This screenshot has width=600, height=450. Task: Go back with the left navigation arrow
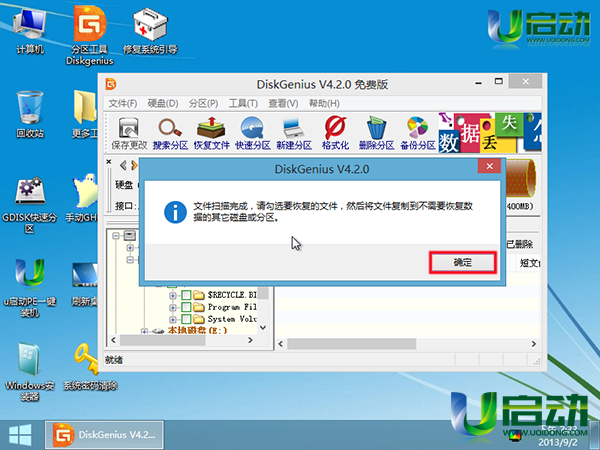pos(123,165)
